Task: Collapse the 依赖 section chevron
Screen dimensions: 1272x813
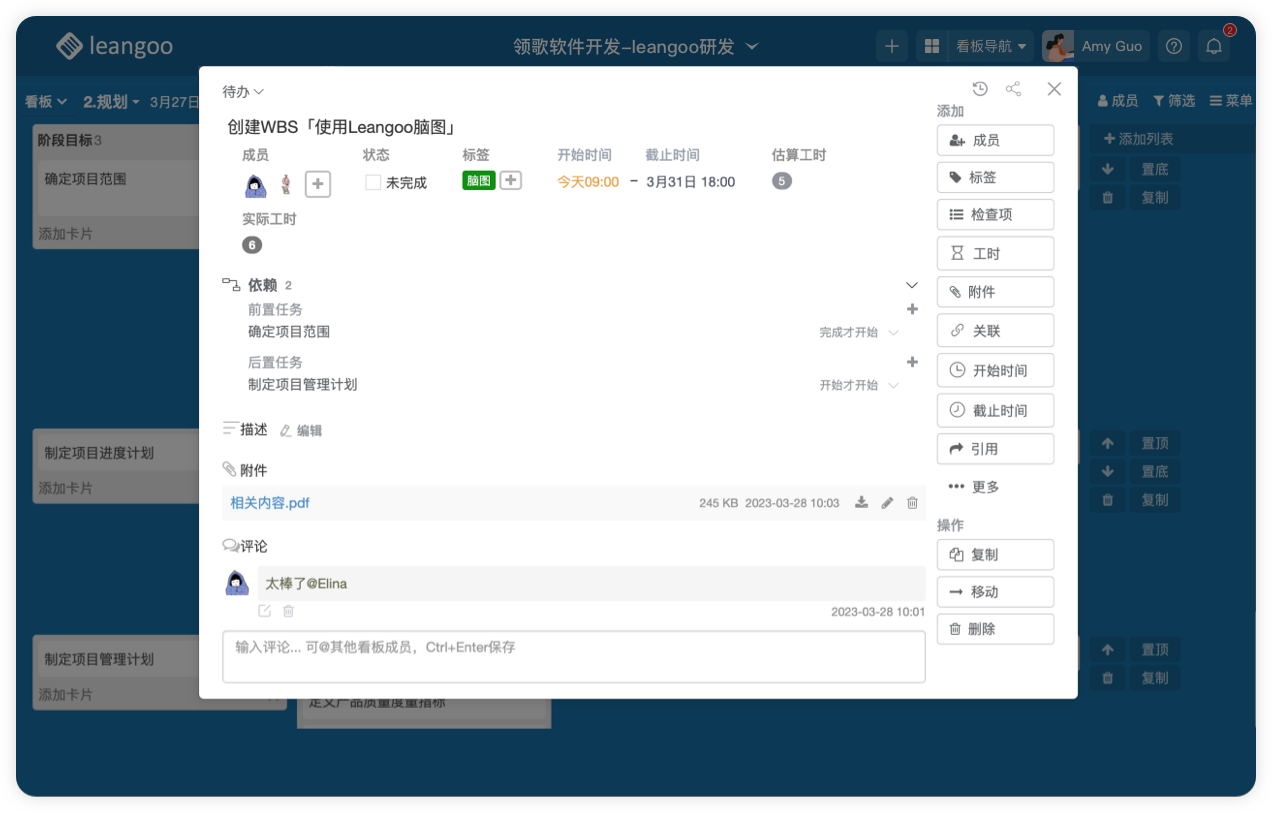Action: click(911, 285)
